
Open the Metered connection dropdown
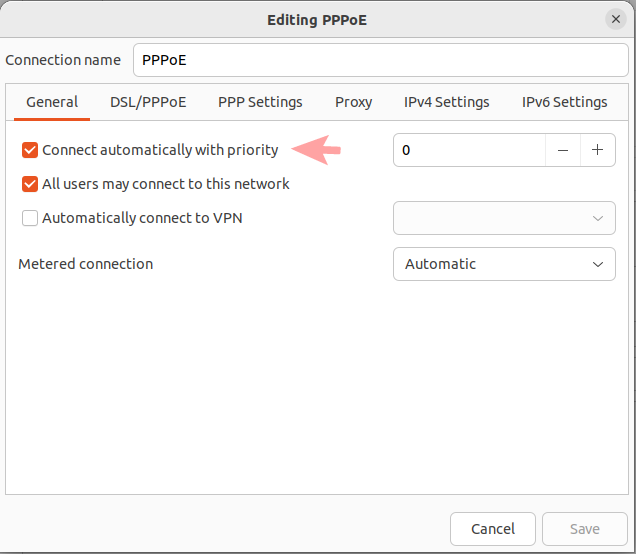point(504,264)
